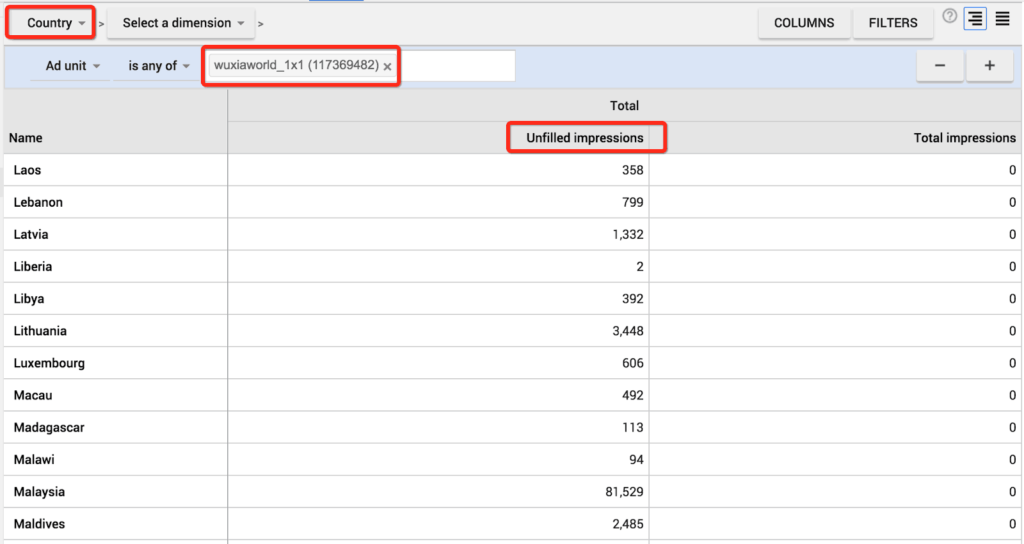This screenshot has width=1024, height=544.
Task: Sort by Unfilled impressions column header
Action: [584, 138]
